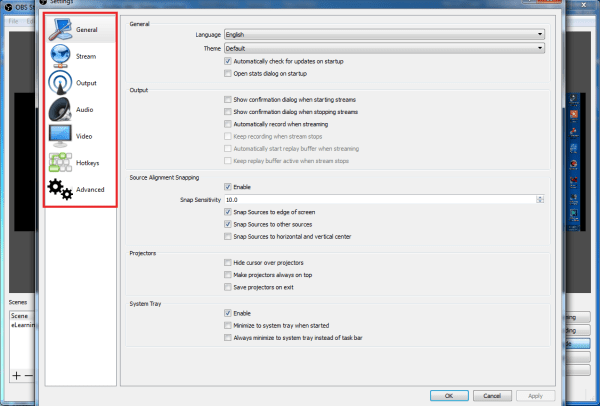
Task: Toggle automatically check for updates on startup
Action: coord(228,61)
